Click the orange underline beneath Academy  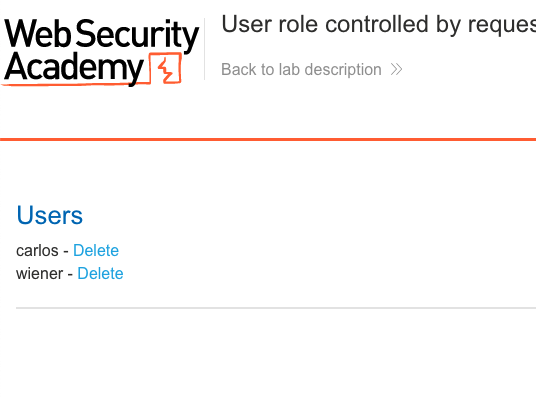[x=75, y=83]
